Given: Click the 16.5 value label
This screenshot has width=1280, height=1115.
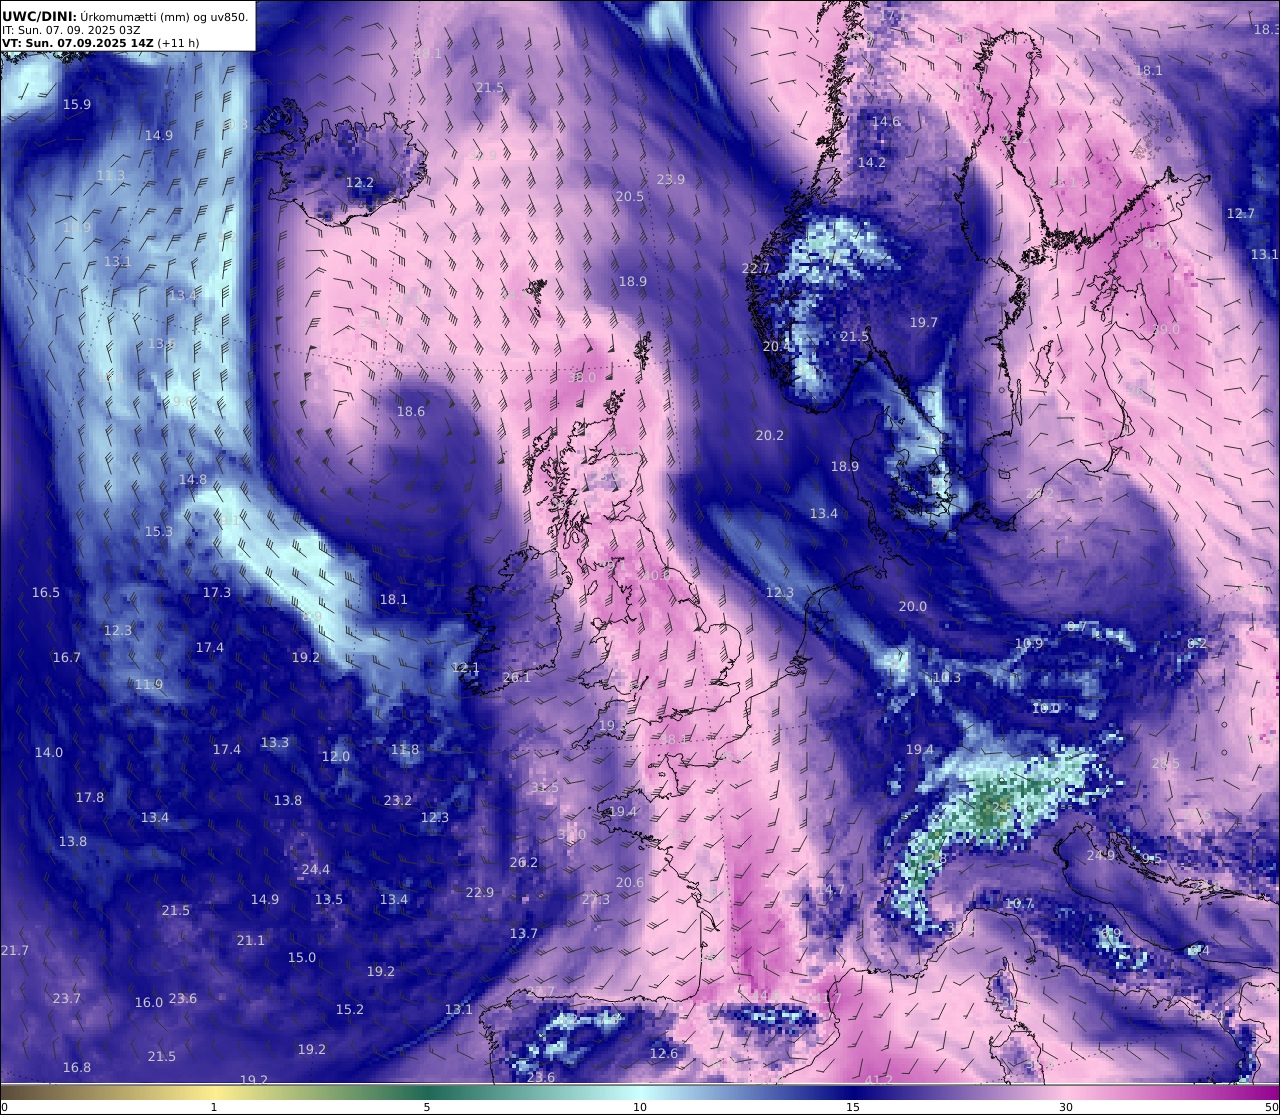Looking at the screenshot, I should coord(46,592).
